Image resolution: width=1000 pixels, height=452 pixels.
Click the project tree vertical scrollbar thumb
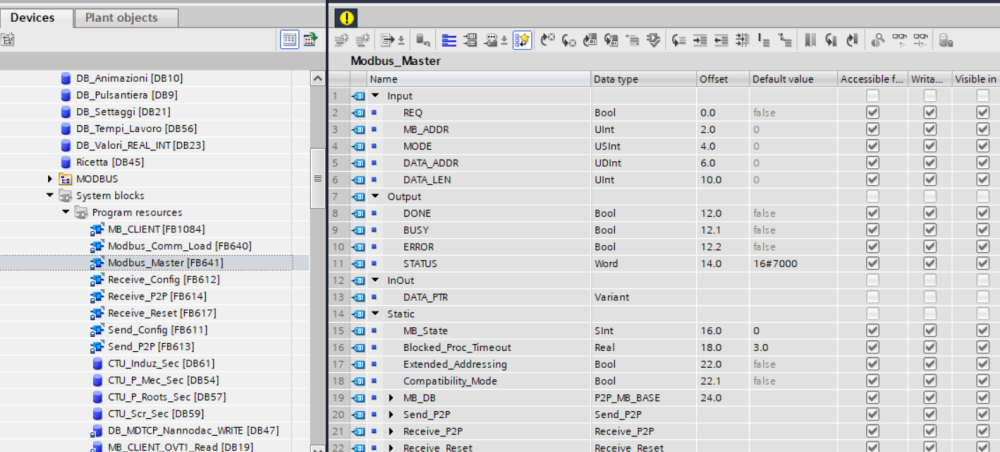click(318, 179)
